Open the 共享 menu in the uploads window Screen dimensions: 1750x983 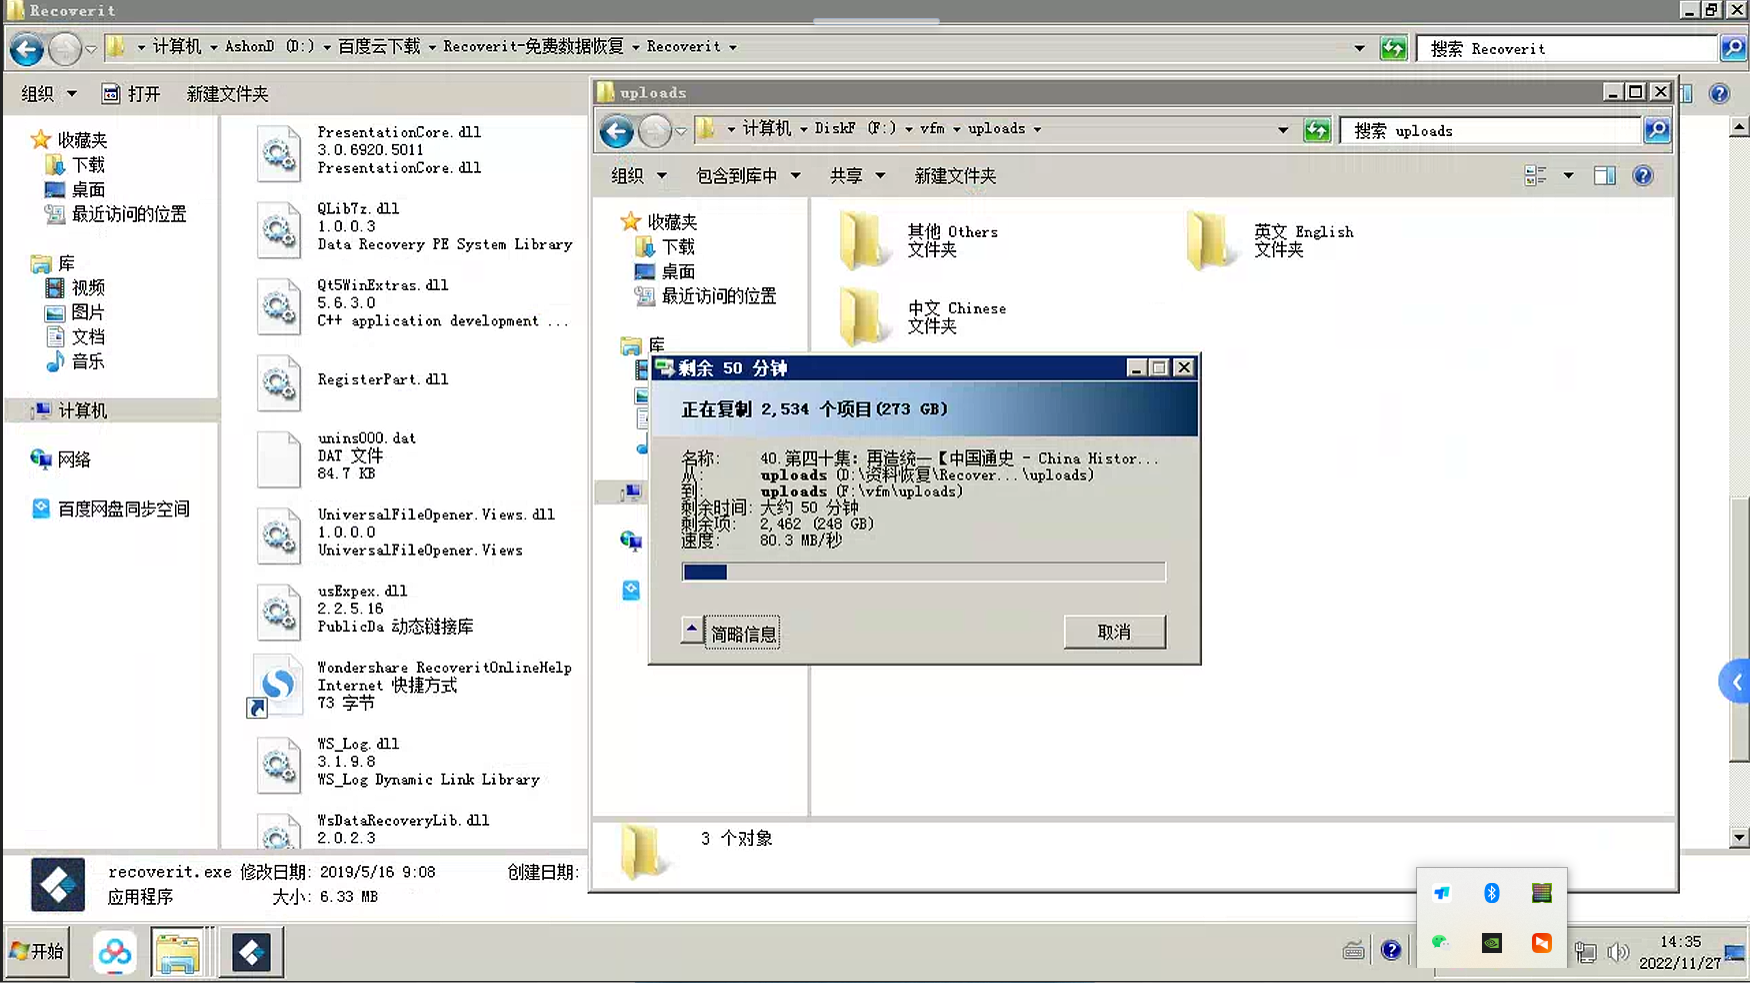[856, 175]
